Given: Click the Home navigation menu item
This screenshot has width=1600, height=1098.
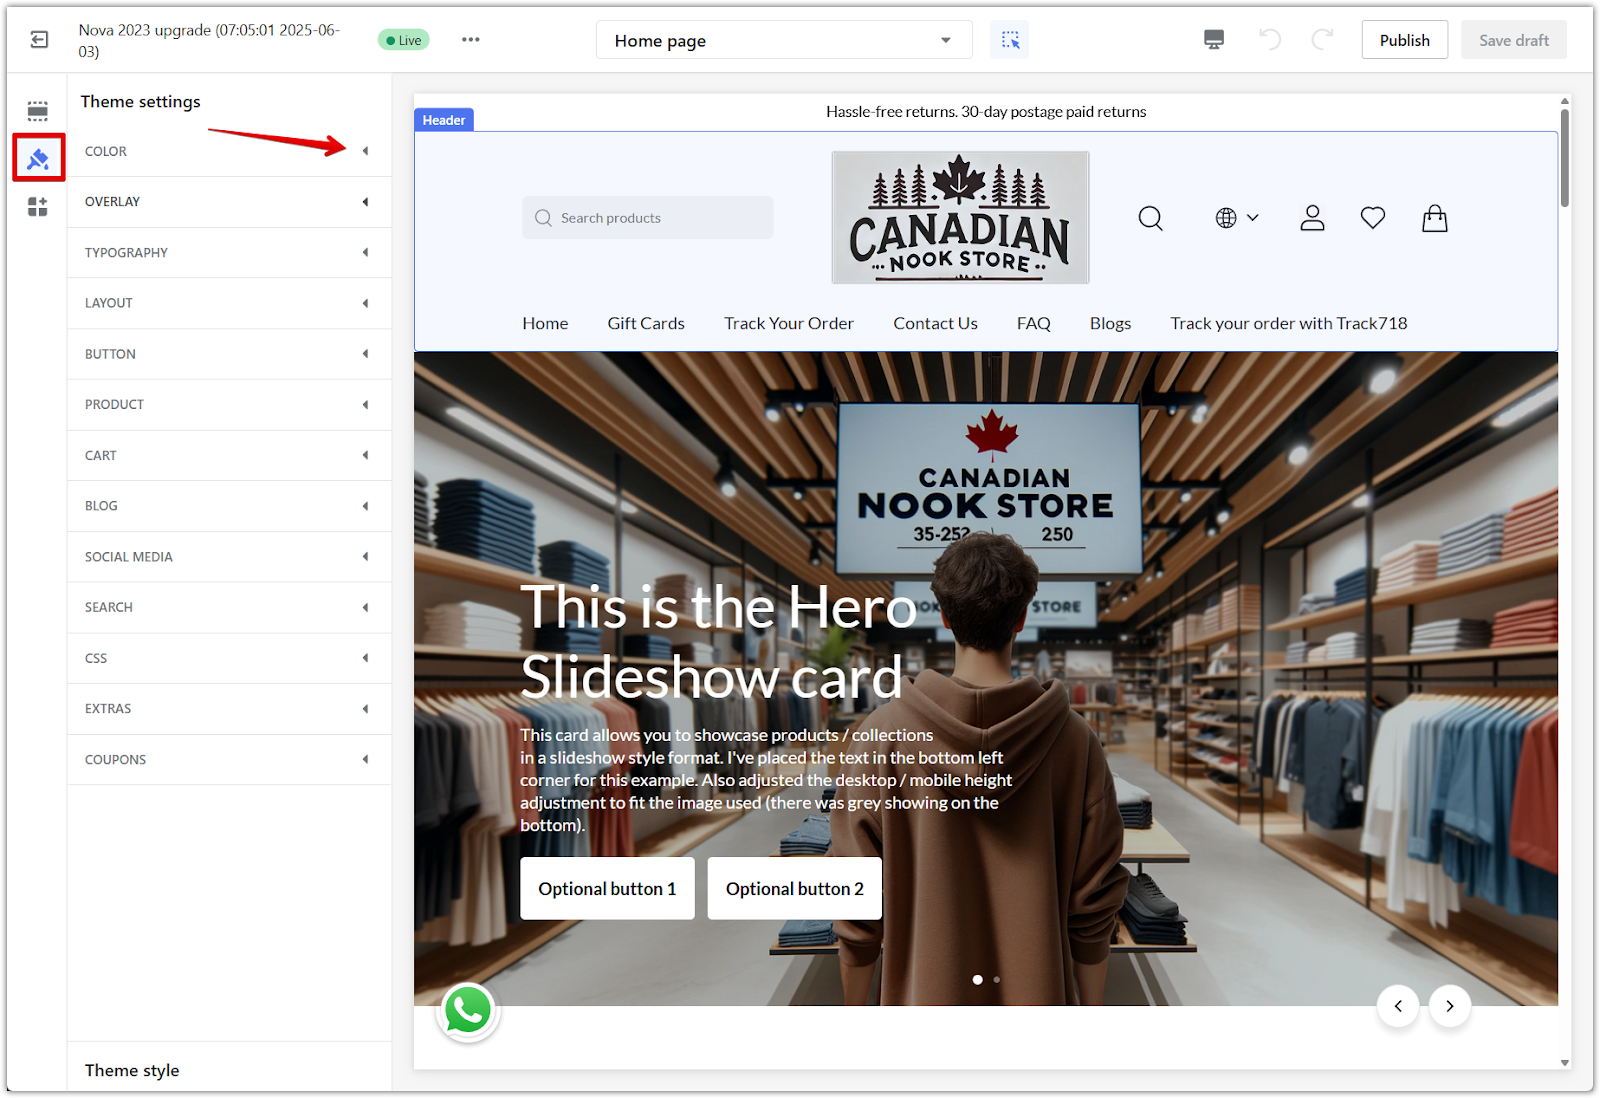Looking at the screenshot, I should click(545, 323).
